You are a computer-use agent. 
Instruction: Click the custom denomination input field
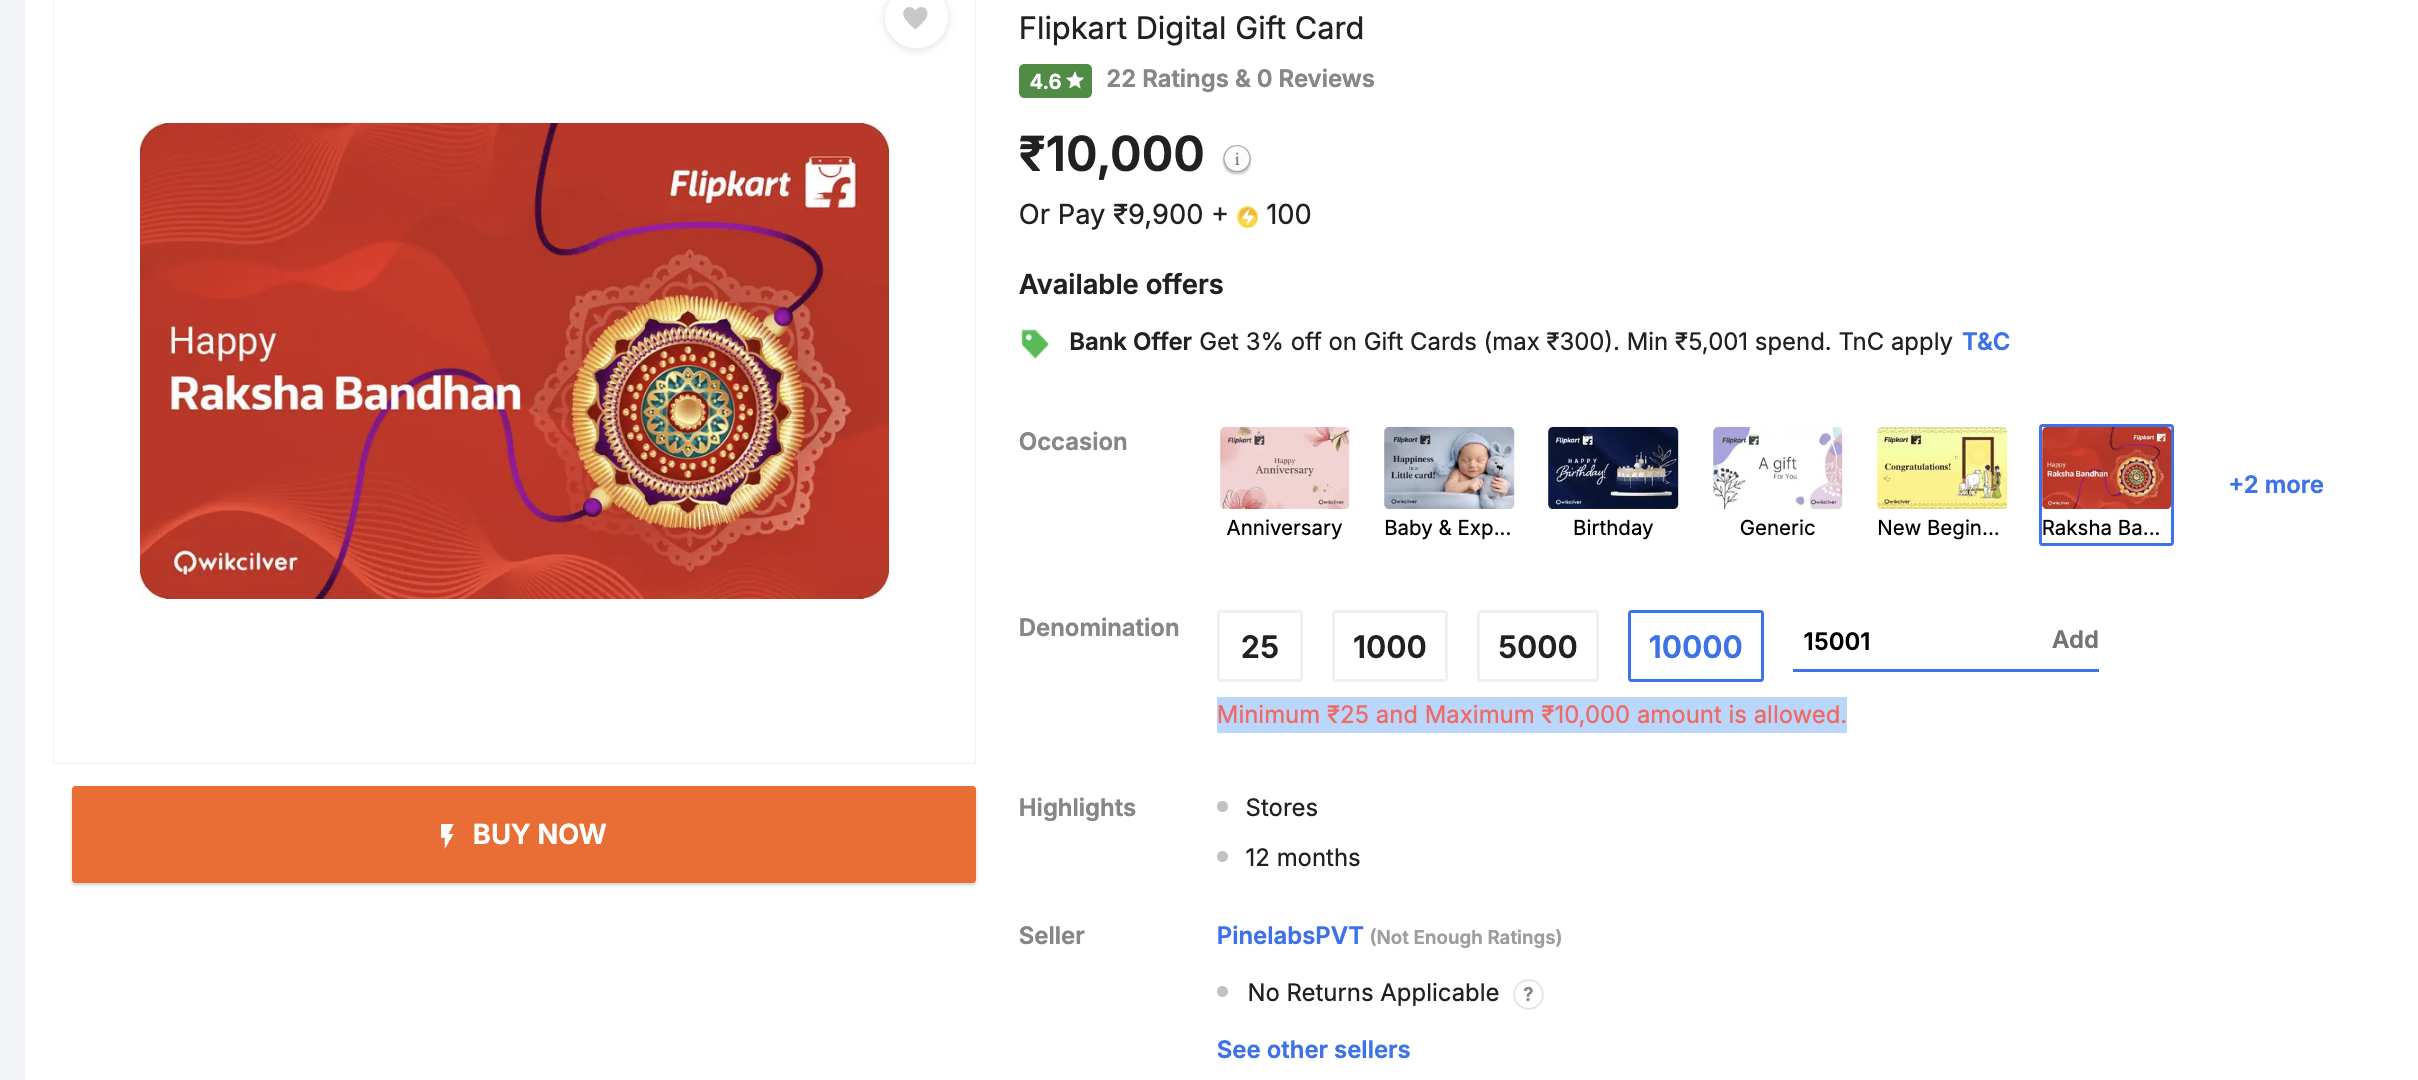click(x=1915, y=641)
